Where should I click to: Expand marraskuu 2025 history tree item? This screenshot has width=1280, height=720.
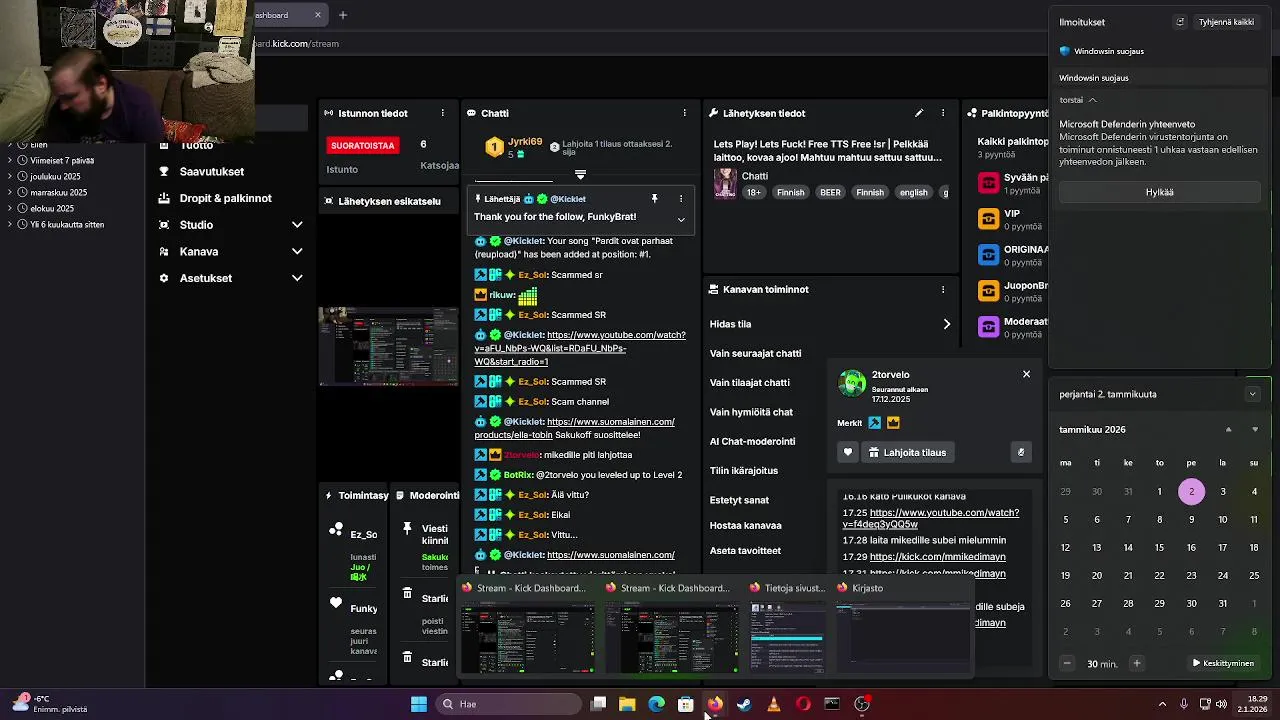[10, 192]
